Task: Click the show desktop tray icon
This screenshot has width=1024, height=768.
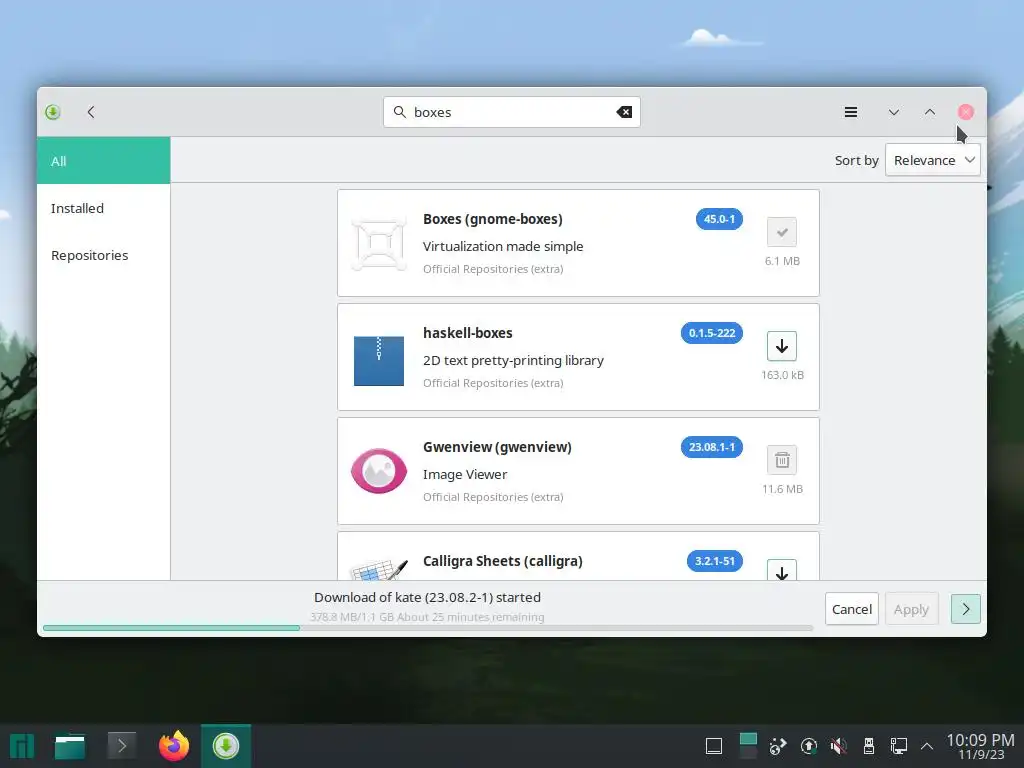Action: coord(714,746)
